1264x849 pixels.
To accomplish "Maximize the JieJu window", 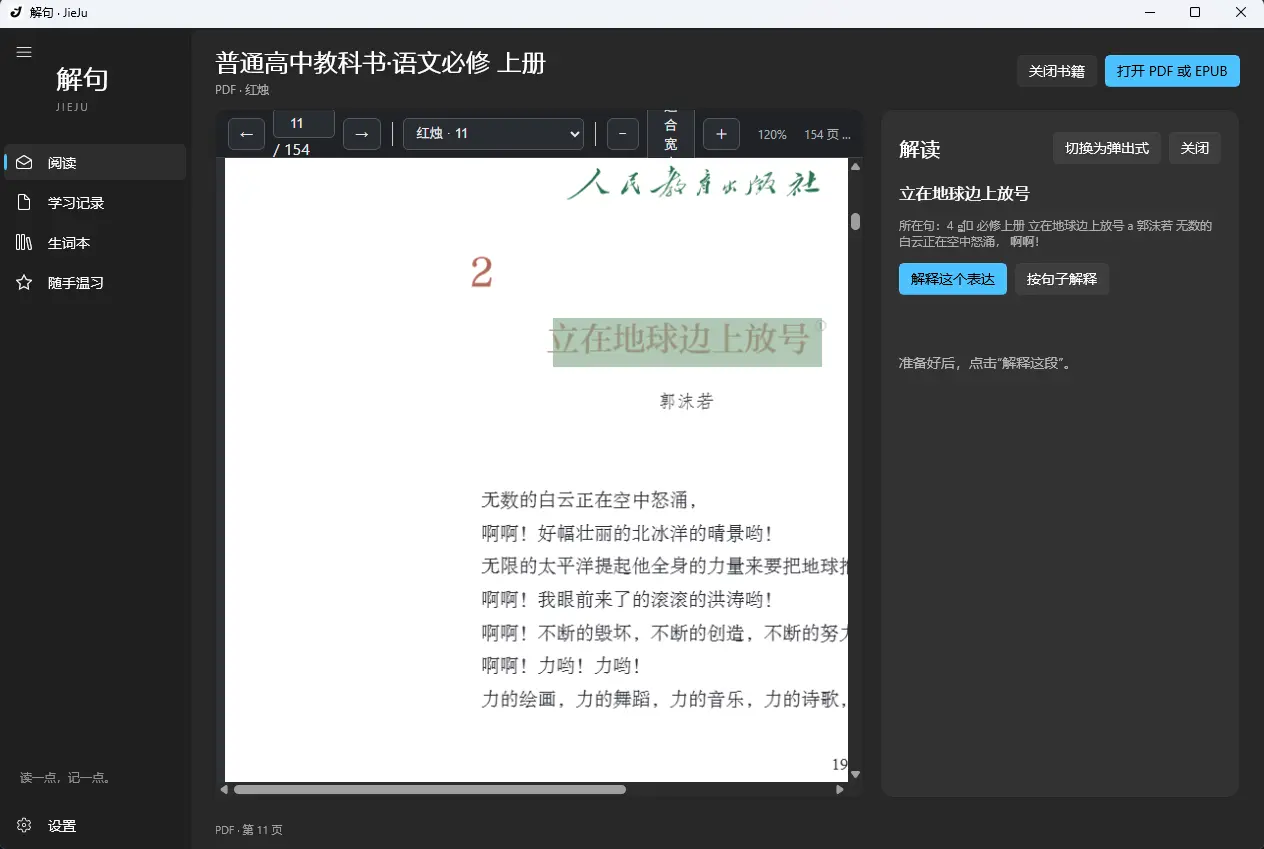I will (1195, 12).
